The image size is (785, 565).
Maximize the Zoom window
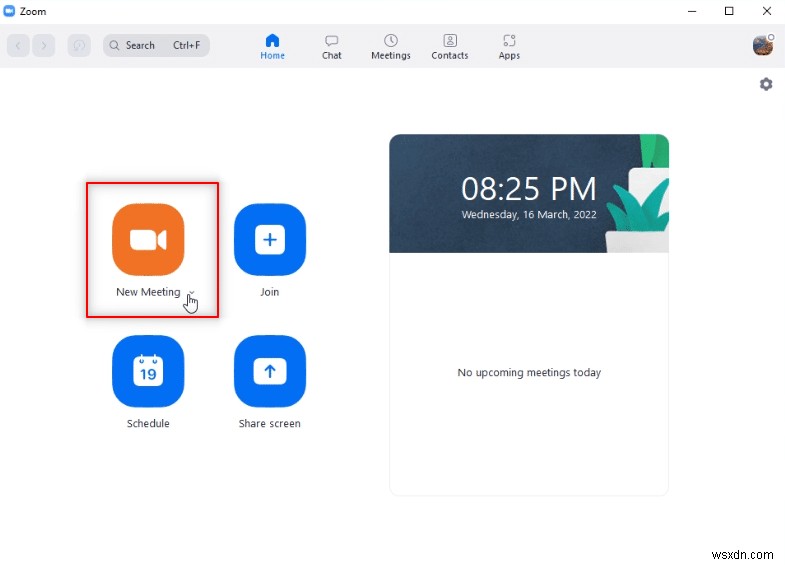[729, 11]
